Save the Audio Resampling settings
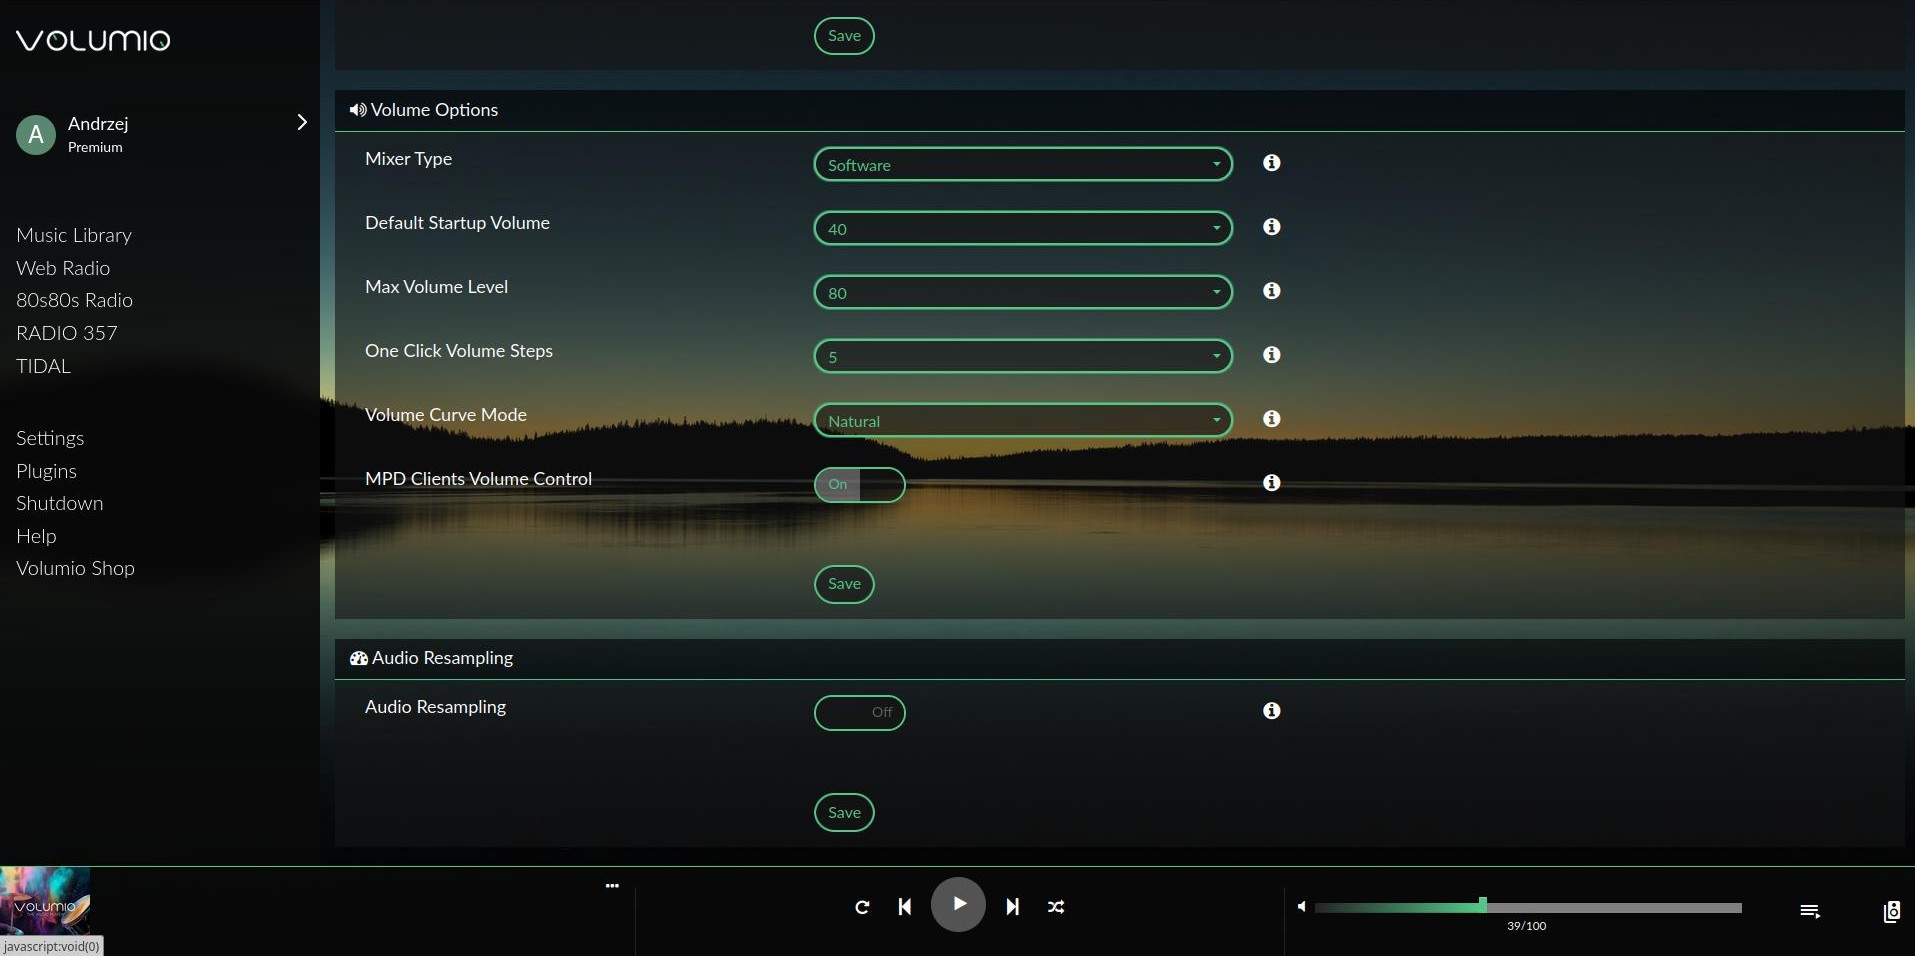The image size is (1915, 956). 844,813
